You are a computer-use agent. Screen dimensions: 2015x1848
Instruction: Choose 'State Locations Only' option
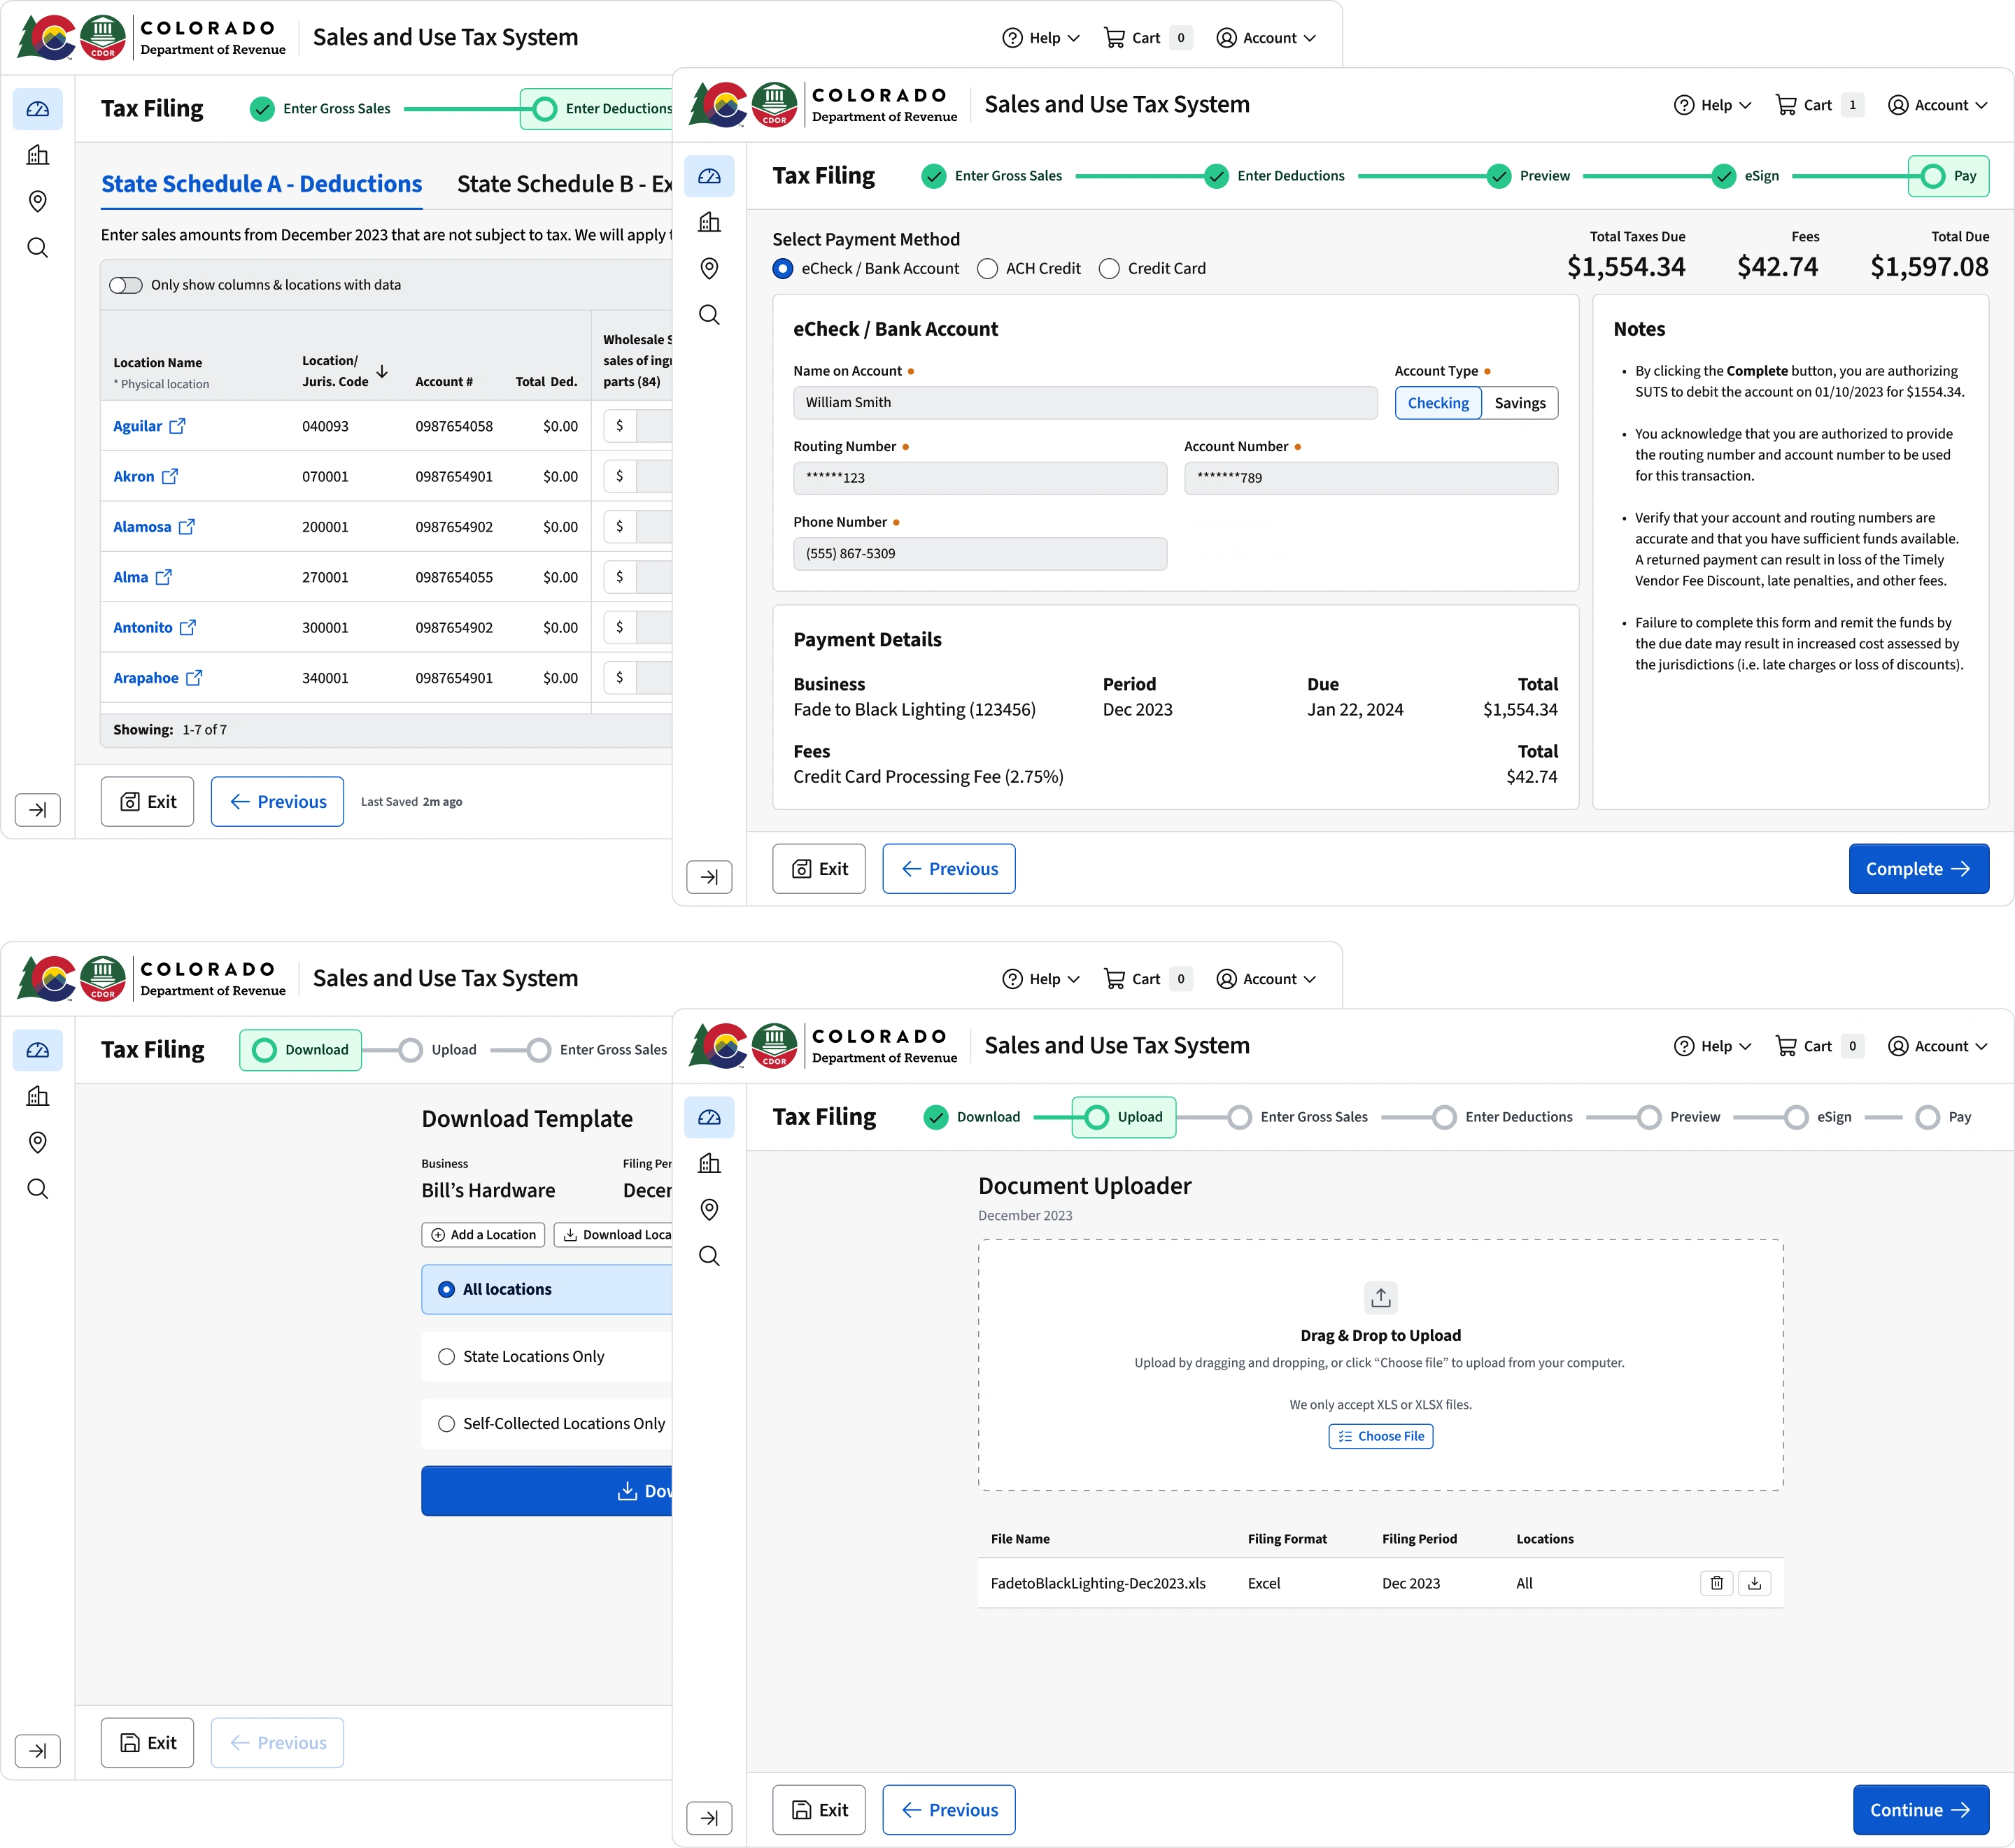[446, 1356]
